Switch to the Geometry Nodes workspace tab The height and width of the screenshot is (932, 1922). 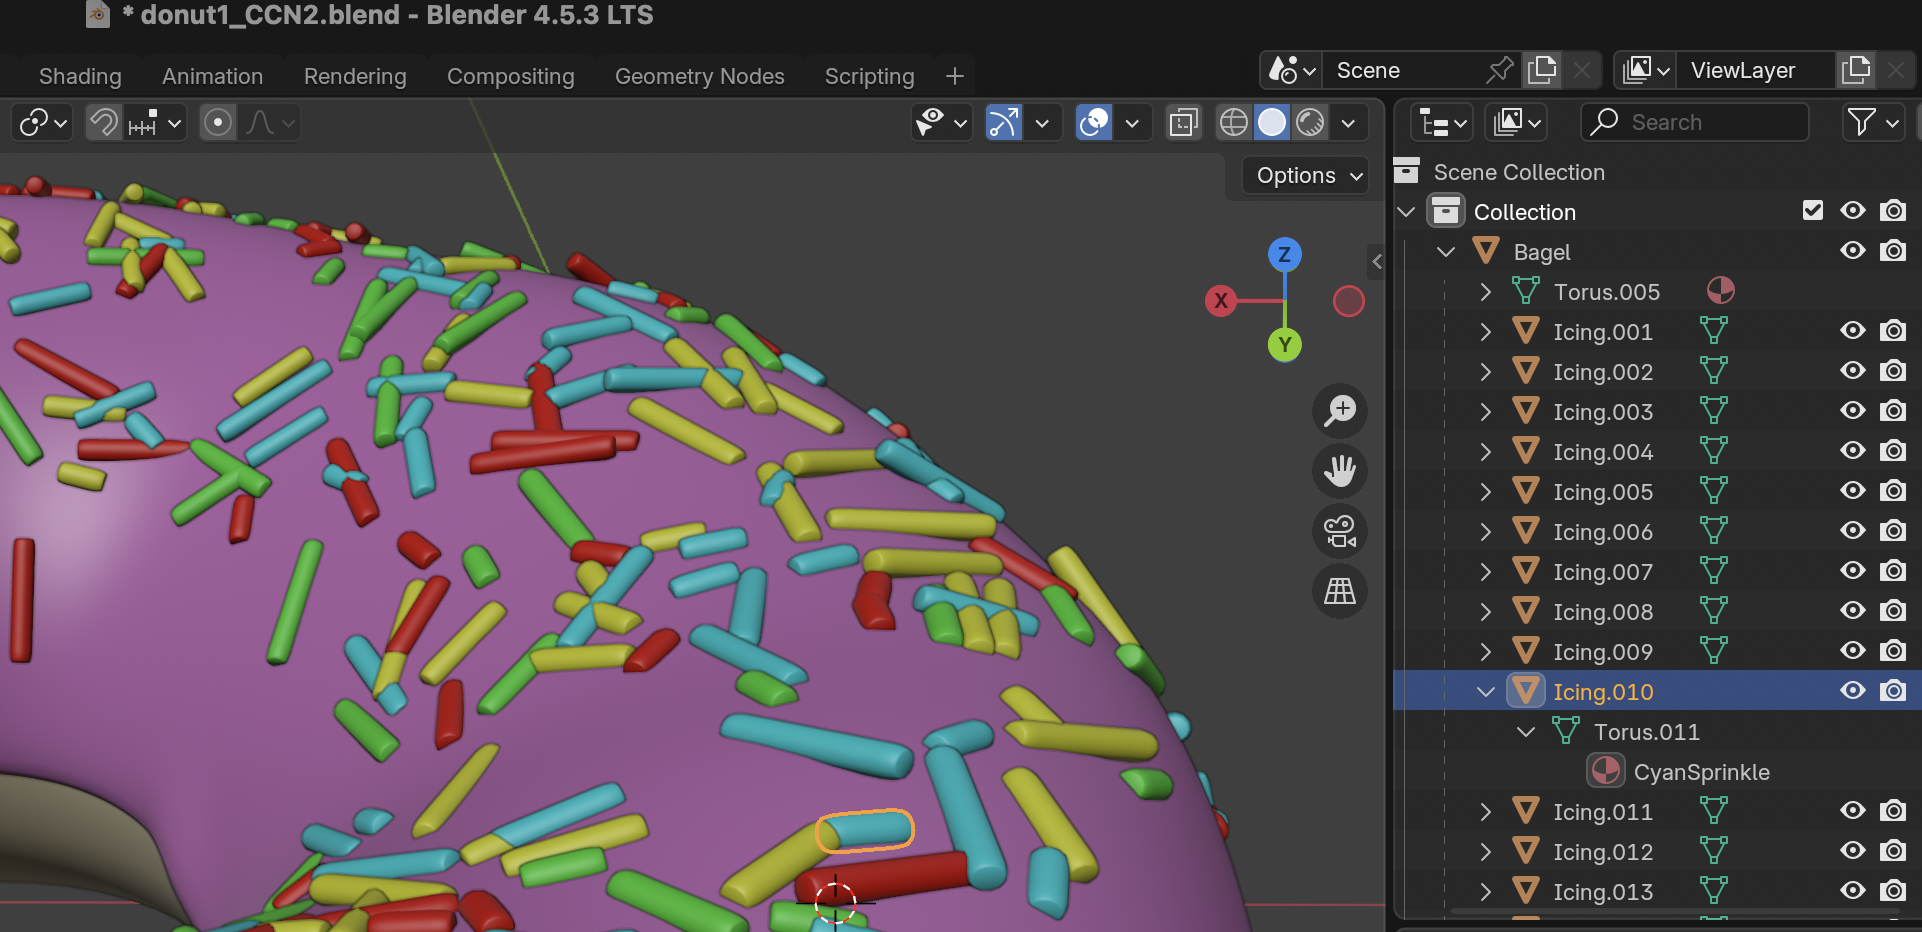click(699, 76)
